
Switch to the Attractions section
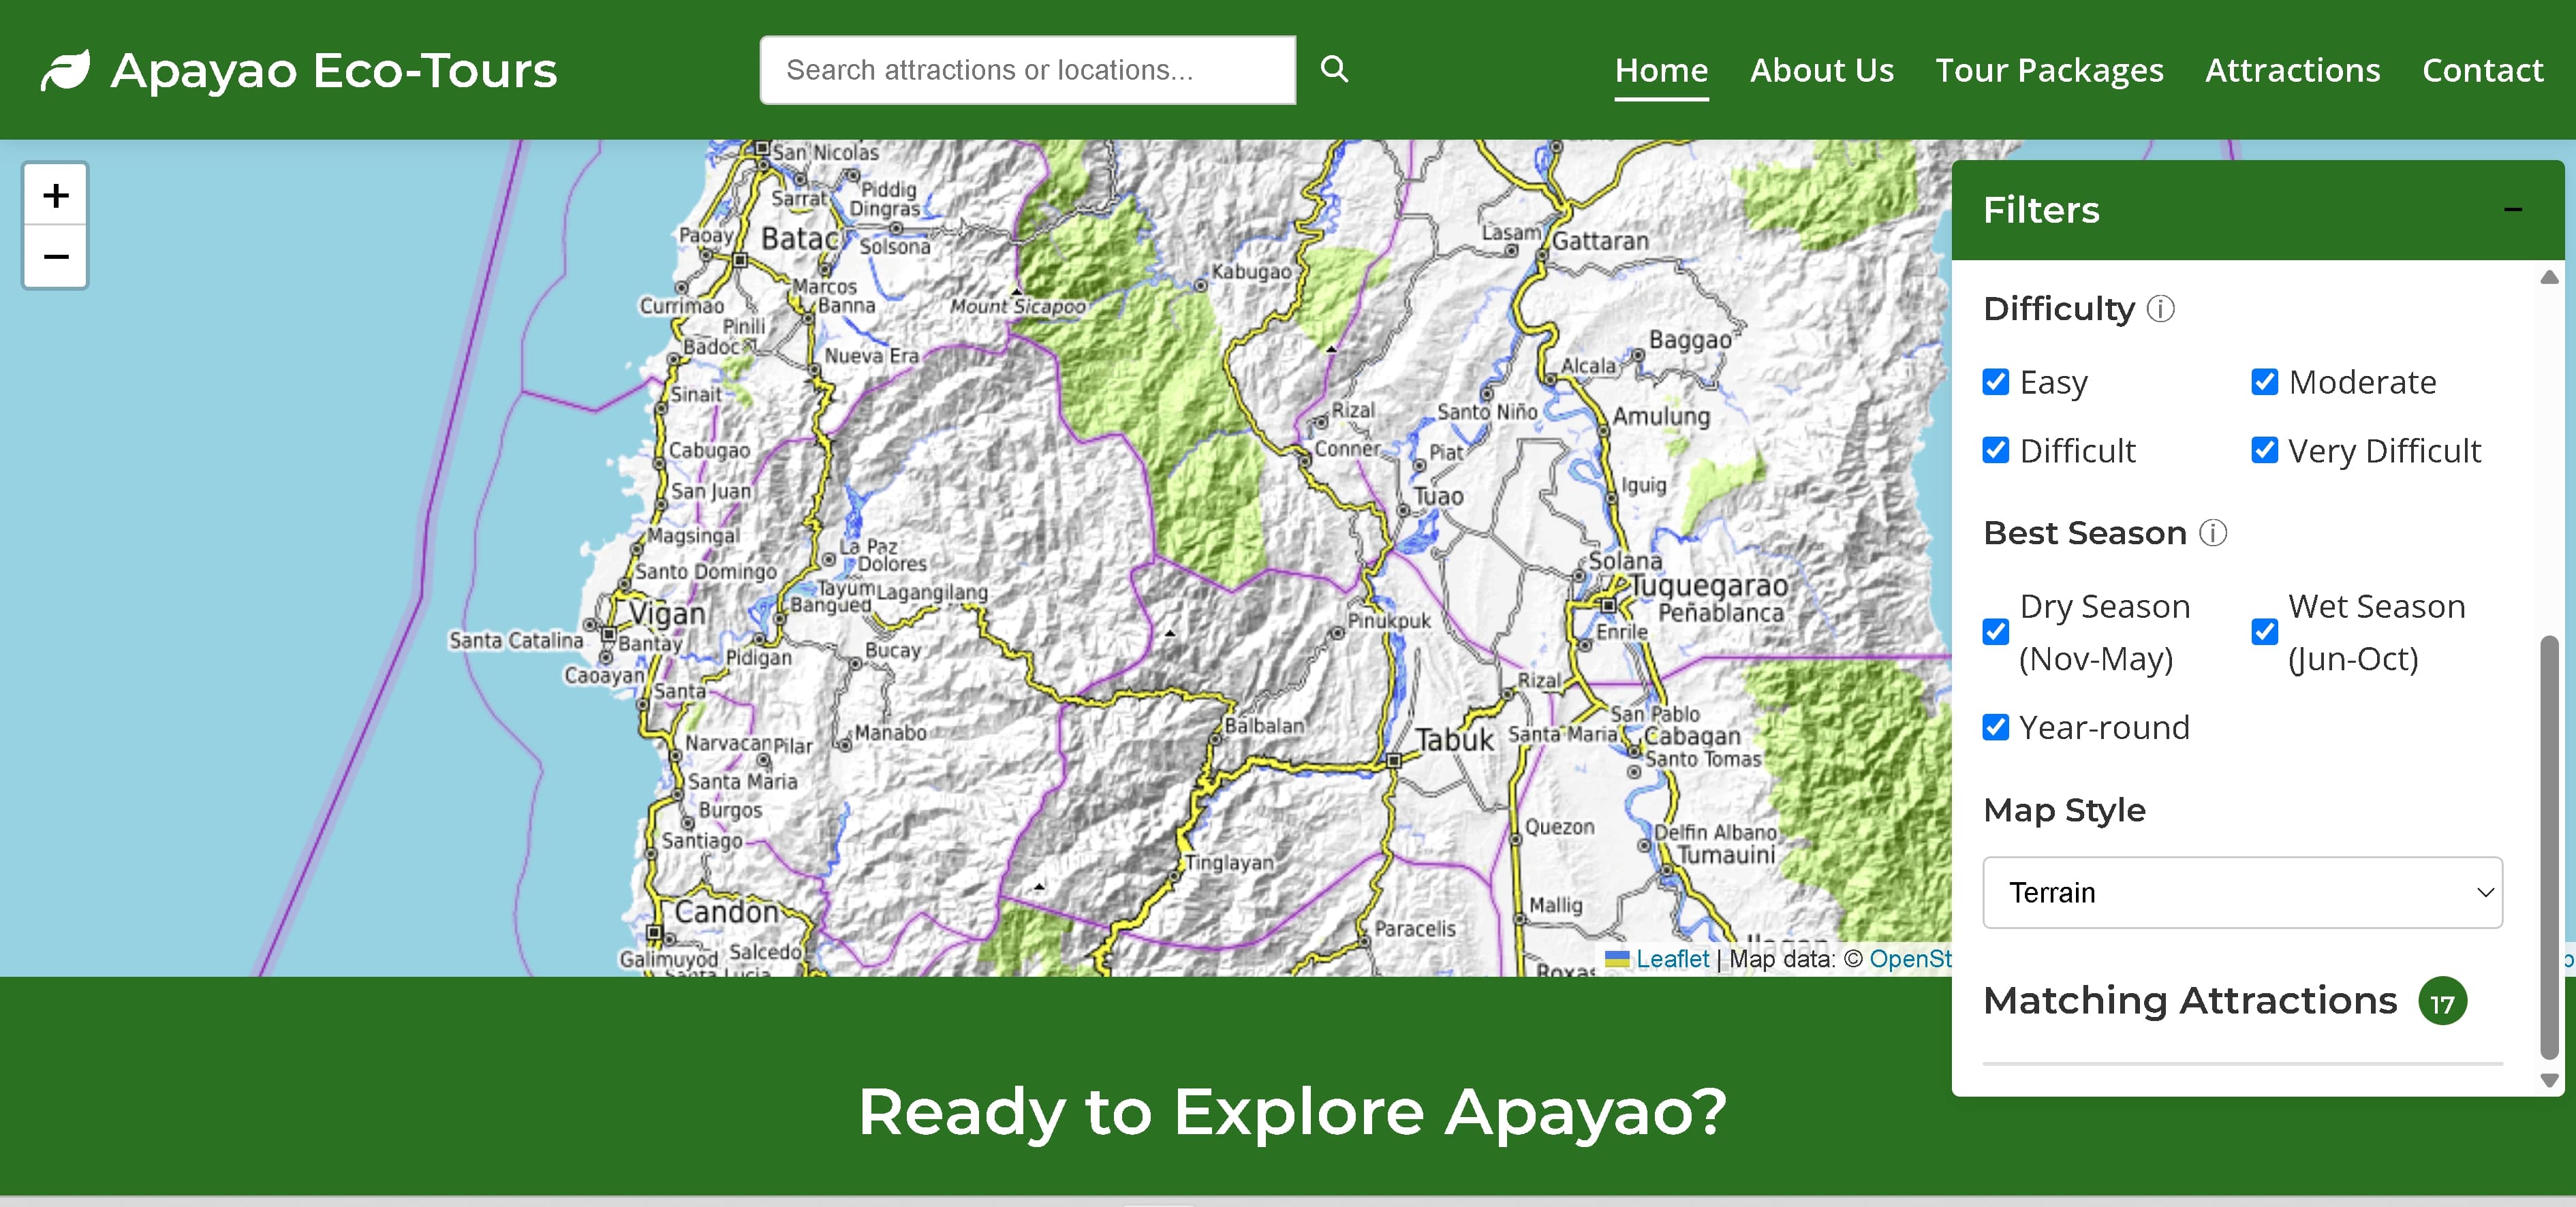pyautogui.click(x=2292, y=70)
